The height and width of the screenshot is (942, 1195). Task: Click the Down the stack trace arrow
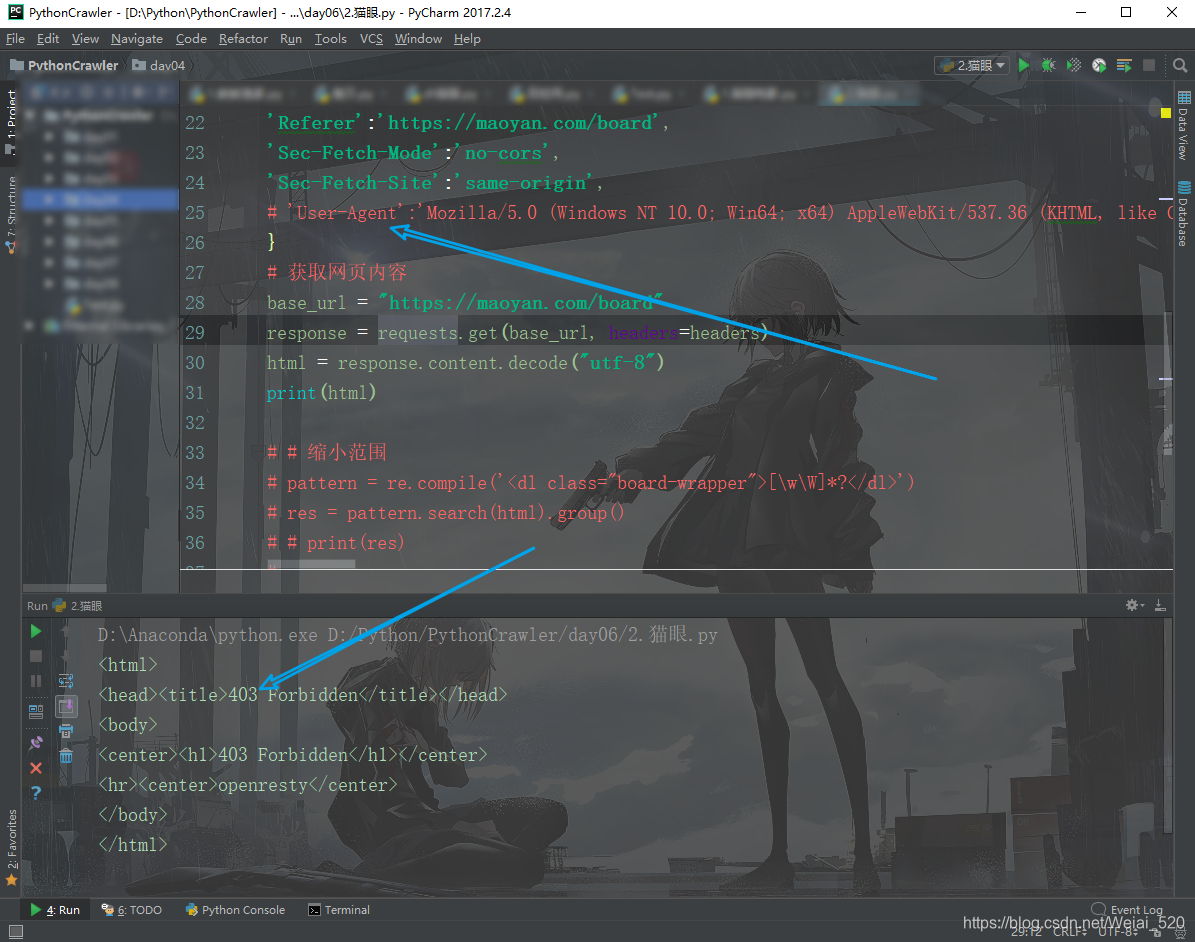pos(66,656)
